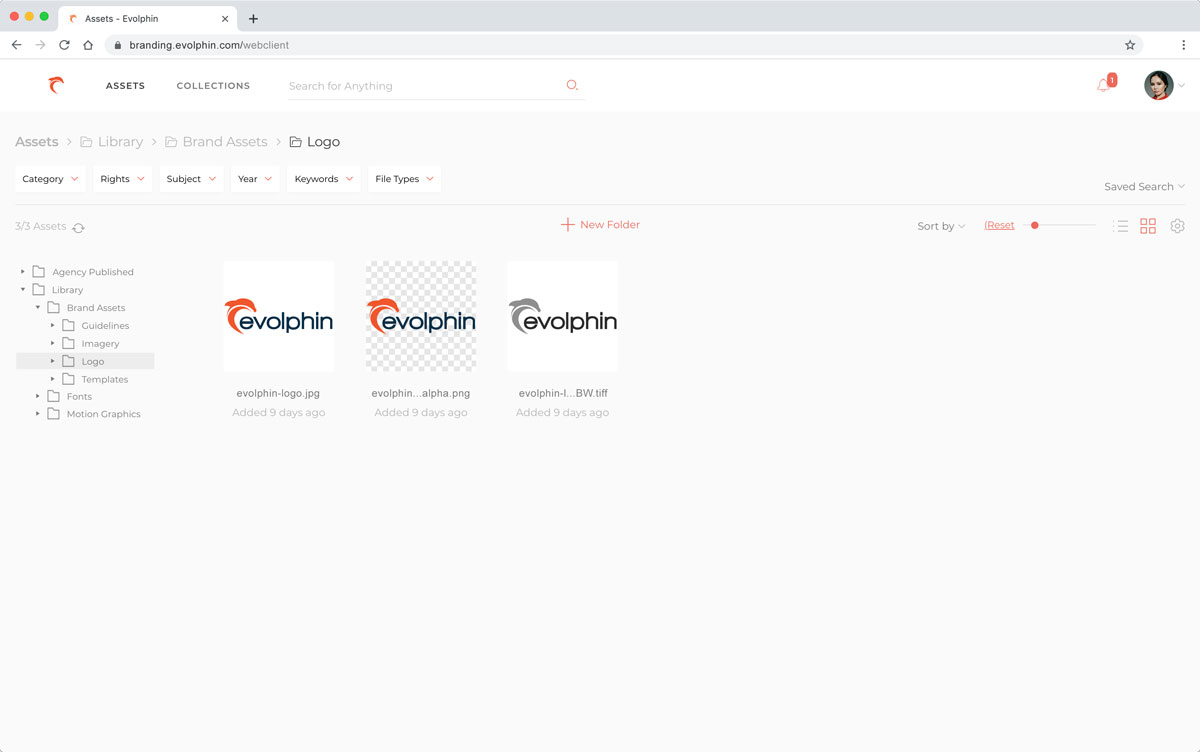This screenshot has width=1200, height=752.
Task: Go to the COLLECTIONS tab
Action: click(213, 86)
